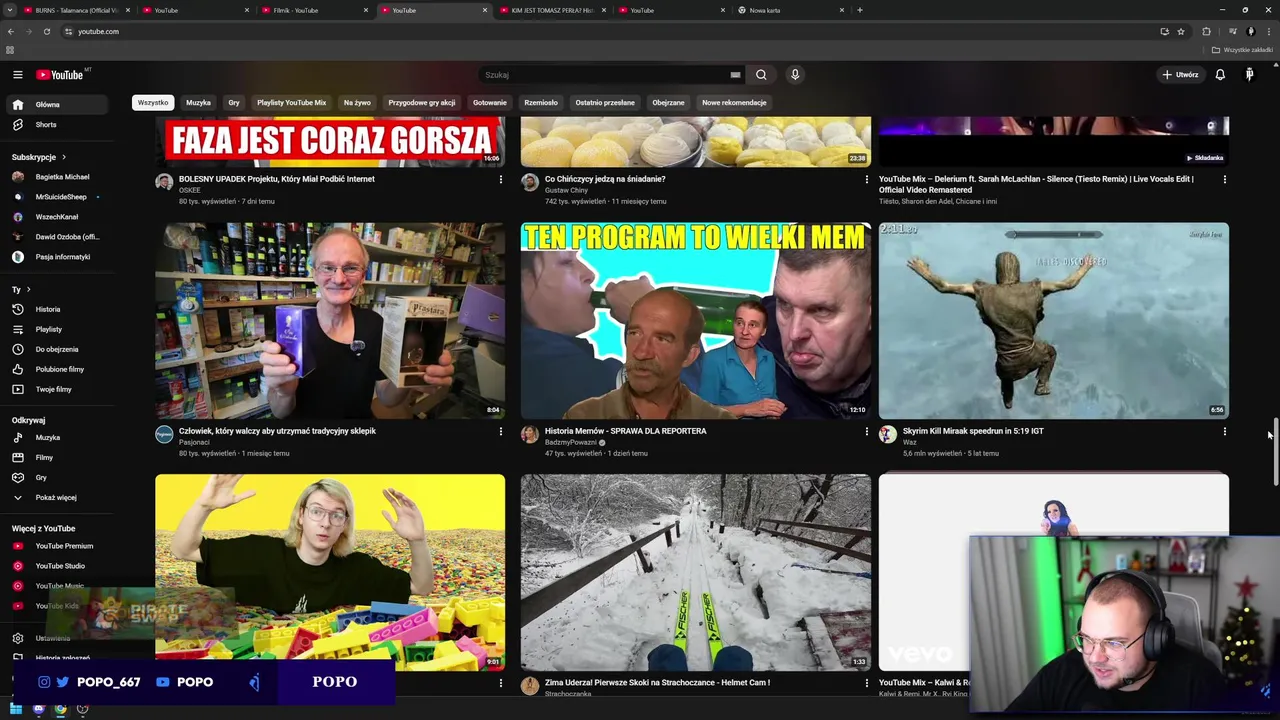This screenshot has width=1280, height=720.
Task: Select the Na żywo filter chip
Action: (357, 102)
